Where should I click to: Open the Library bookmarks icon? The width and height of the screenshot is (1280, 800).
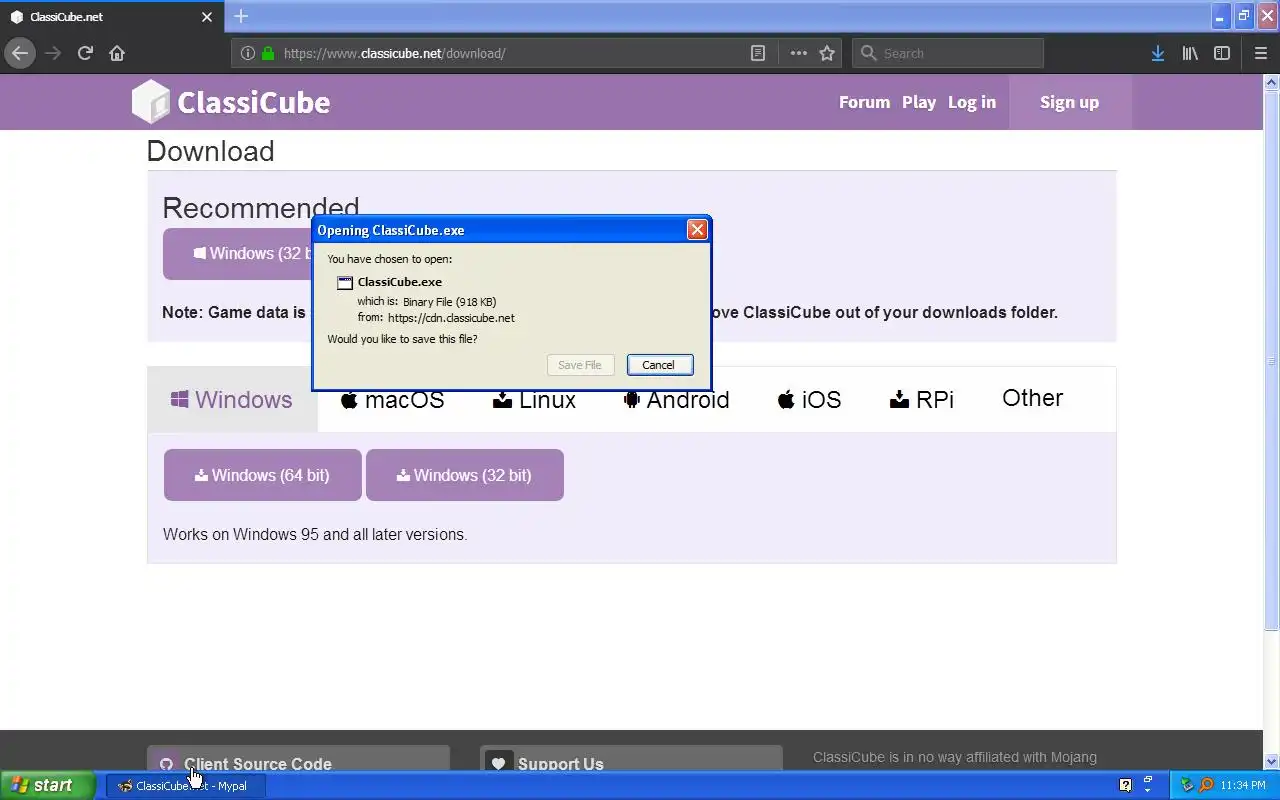tap(1190, 53)
